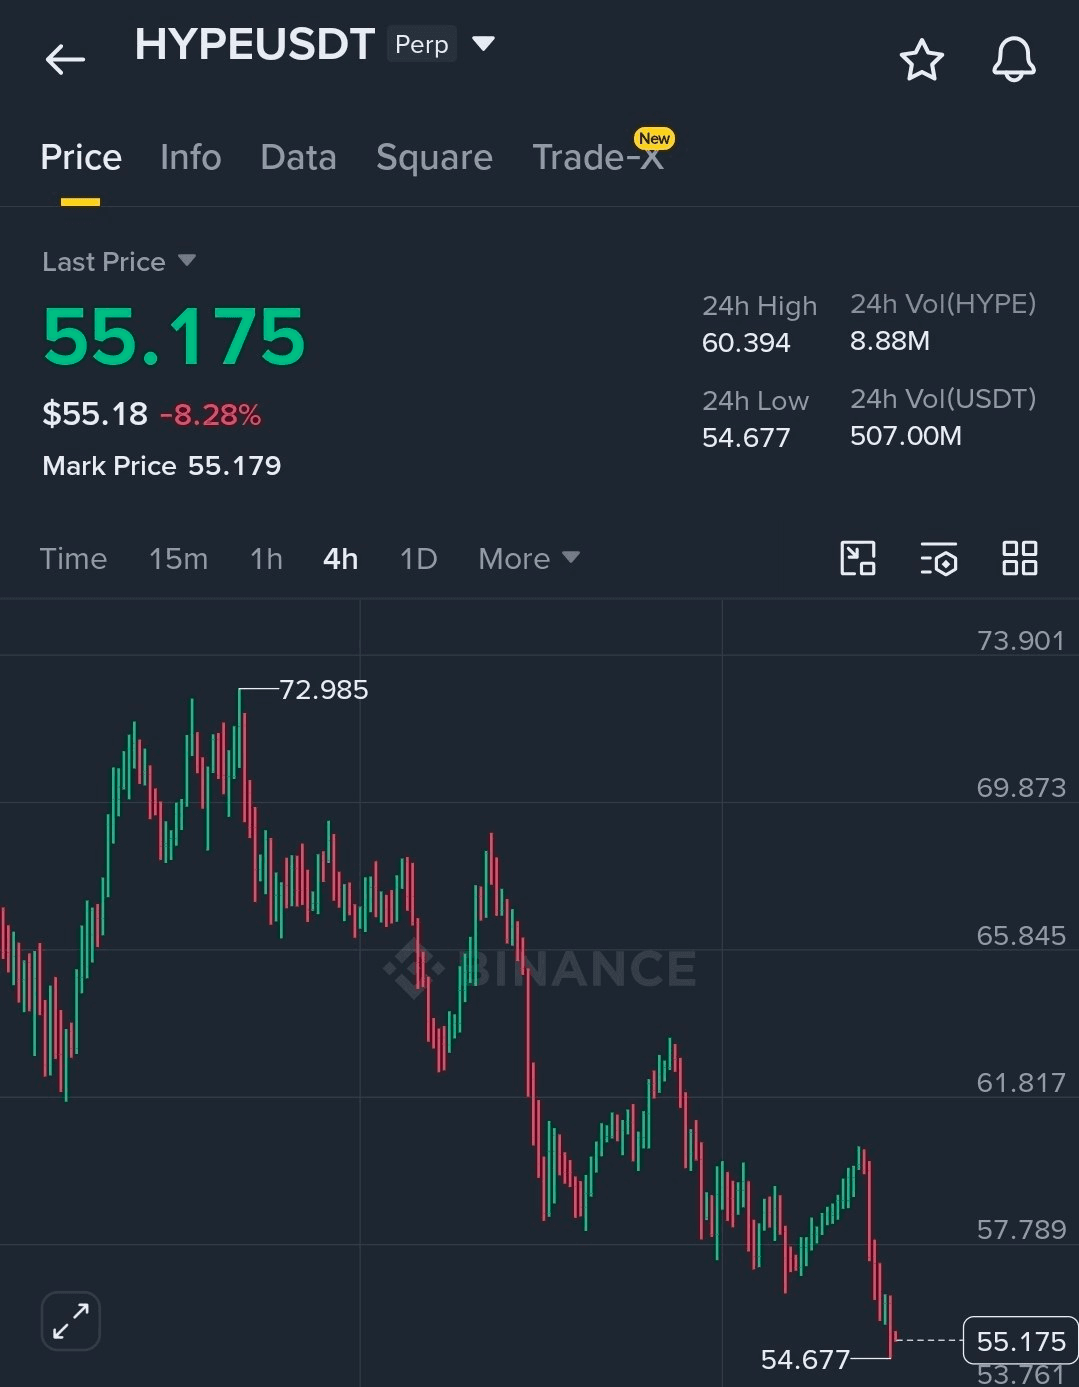Open price alert bell icon
The height and width of the screenshot is (1387, 1079).
coord(1013,60)
